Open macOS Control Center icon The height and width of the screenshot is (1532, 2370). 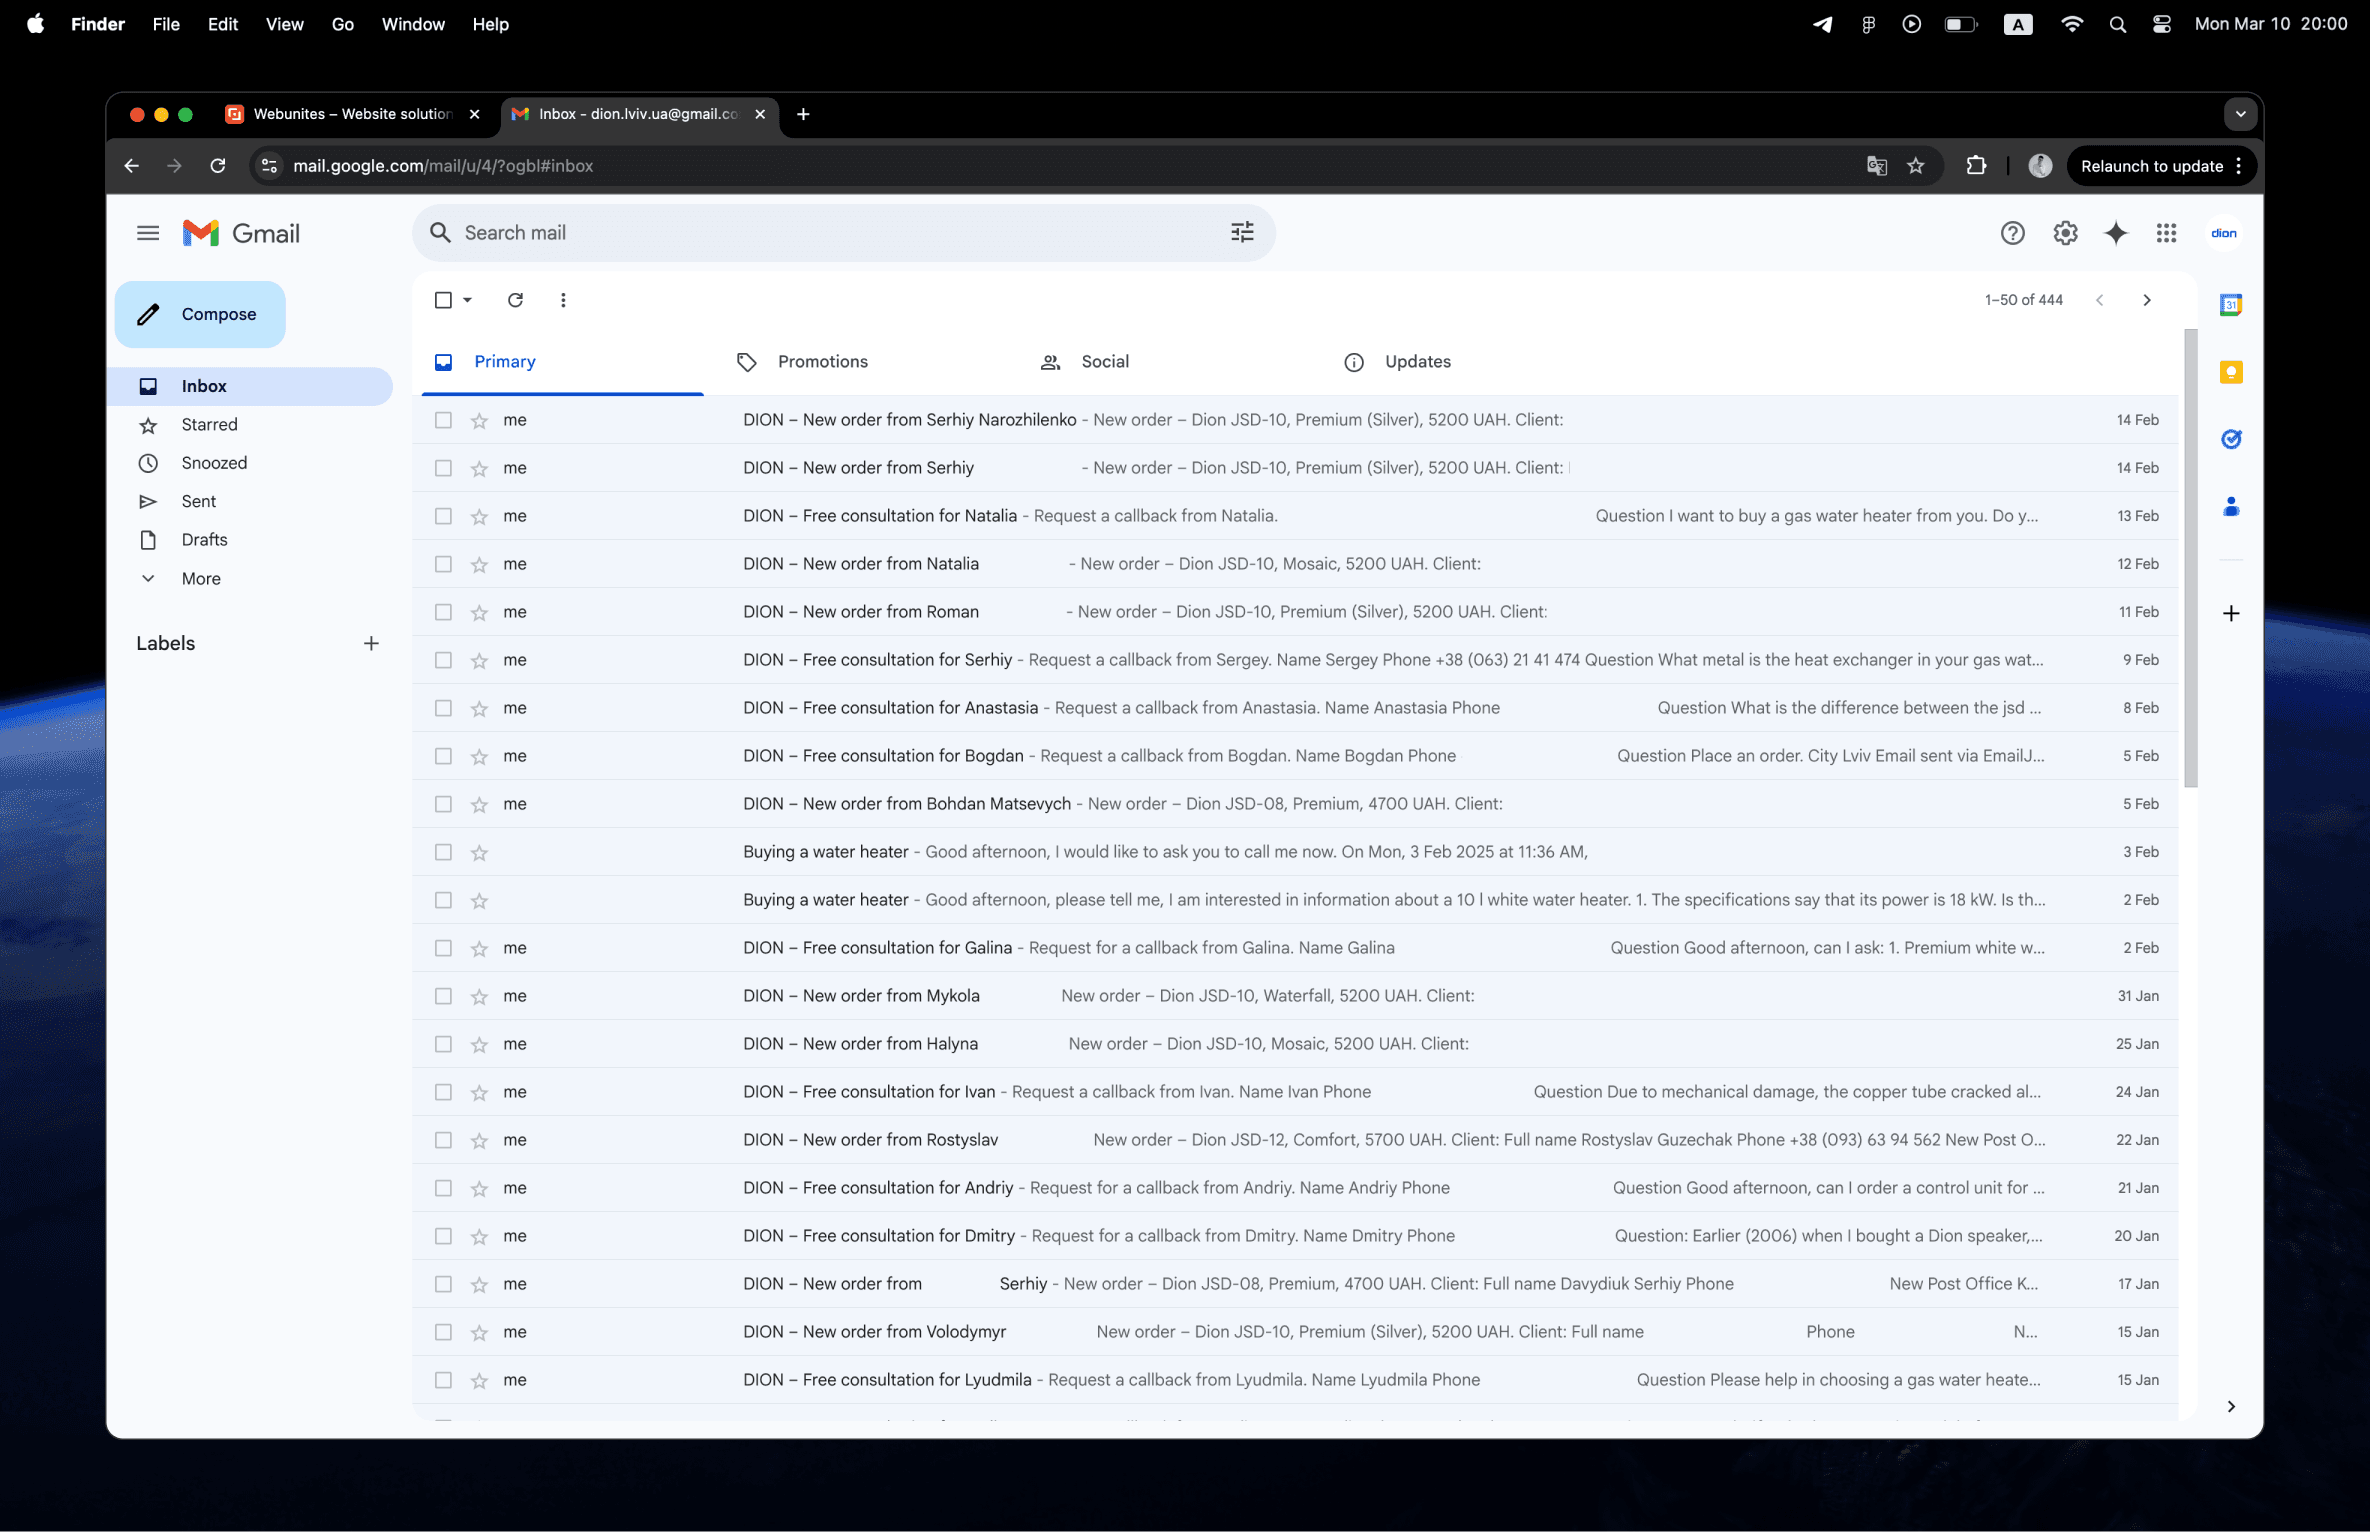[x=2161, y=24]
